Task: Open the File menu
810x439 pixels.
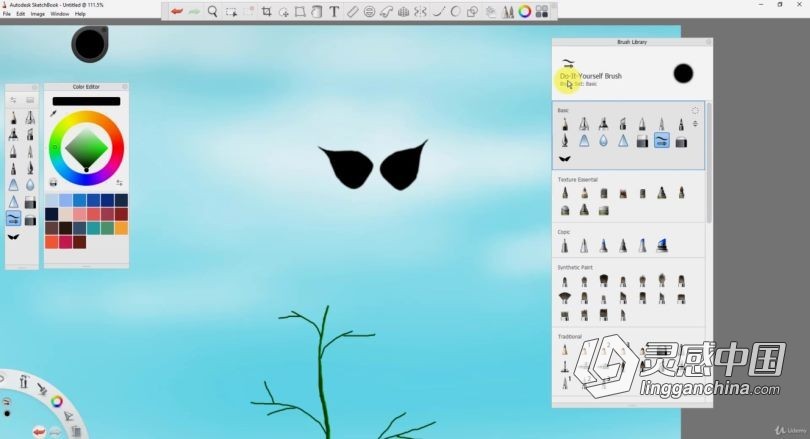Action: pos(7,14)
